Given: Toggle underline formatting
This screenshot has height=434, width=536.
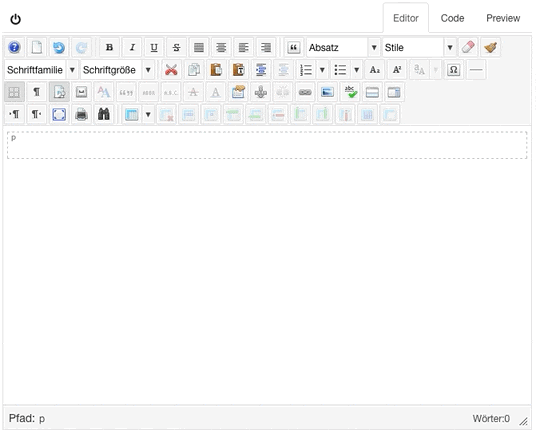Looking at the screenshot, I should point(154,47).
